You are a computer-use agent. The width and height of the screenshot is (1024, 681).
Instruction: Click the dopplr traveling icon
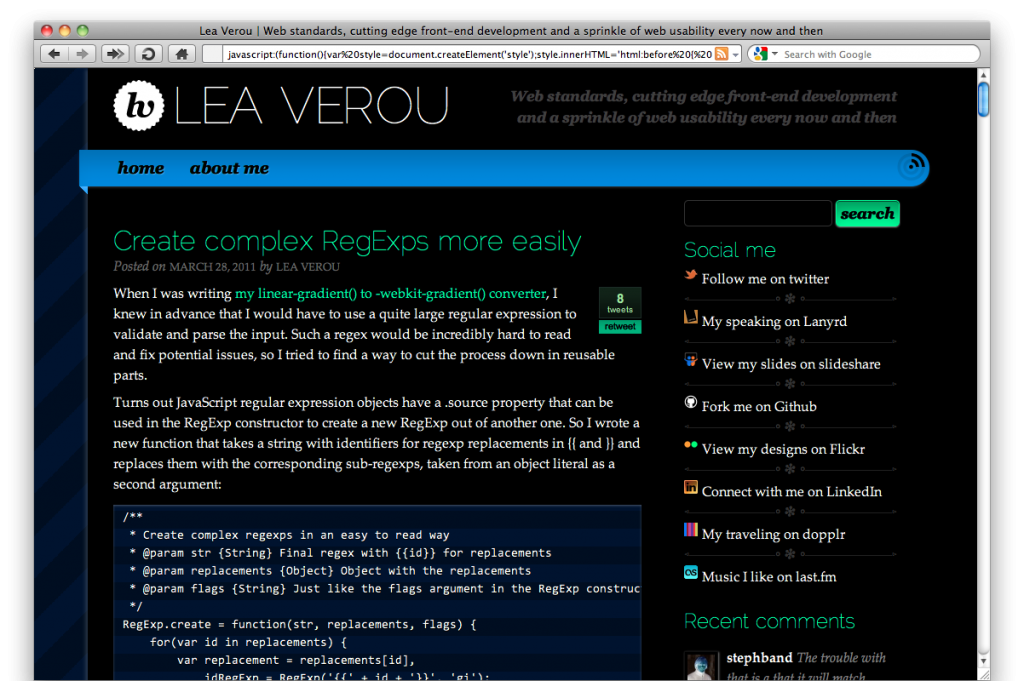click(690, 531)
